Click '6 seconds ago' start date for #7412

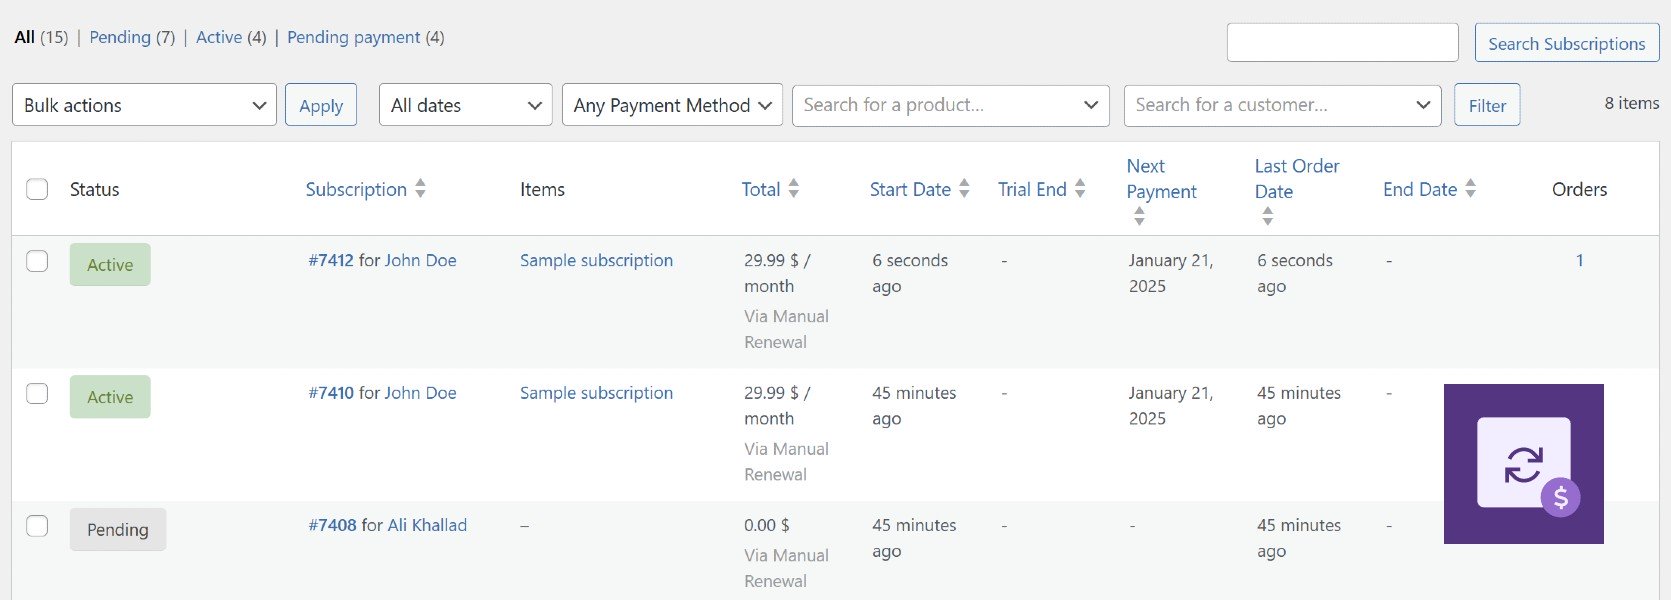[910, 273]
